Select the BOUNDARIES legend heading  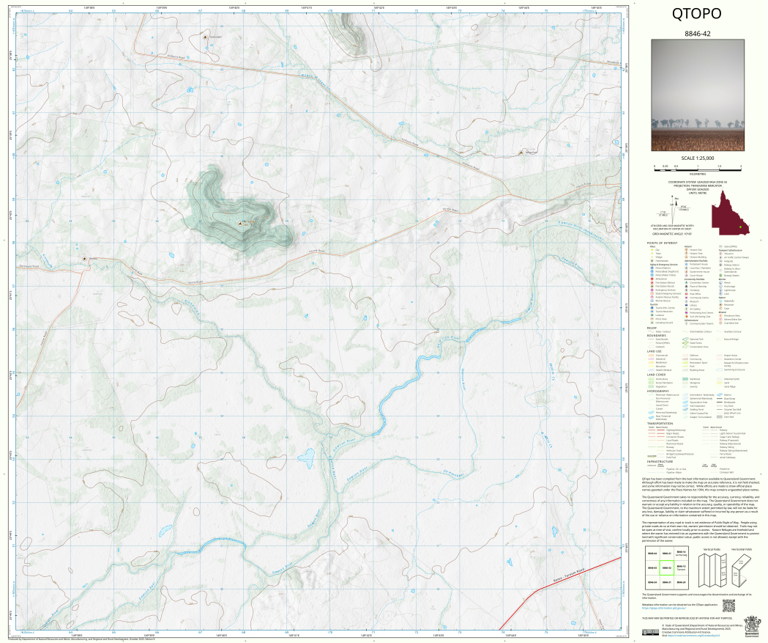click(656, 335)
